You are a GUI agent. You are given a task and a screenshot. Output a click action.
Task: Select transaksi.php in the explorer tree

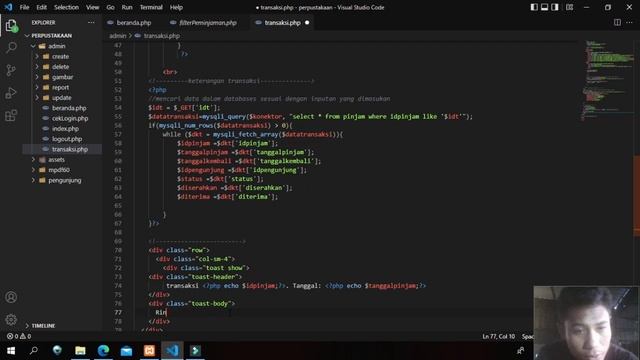[x=62, y=149]
